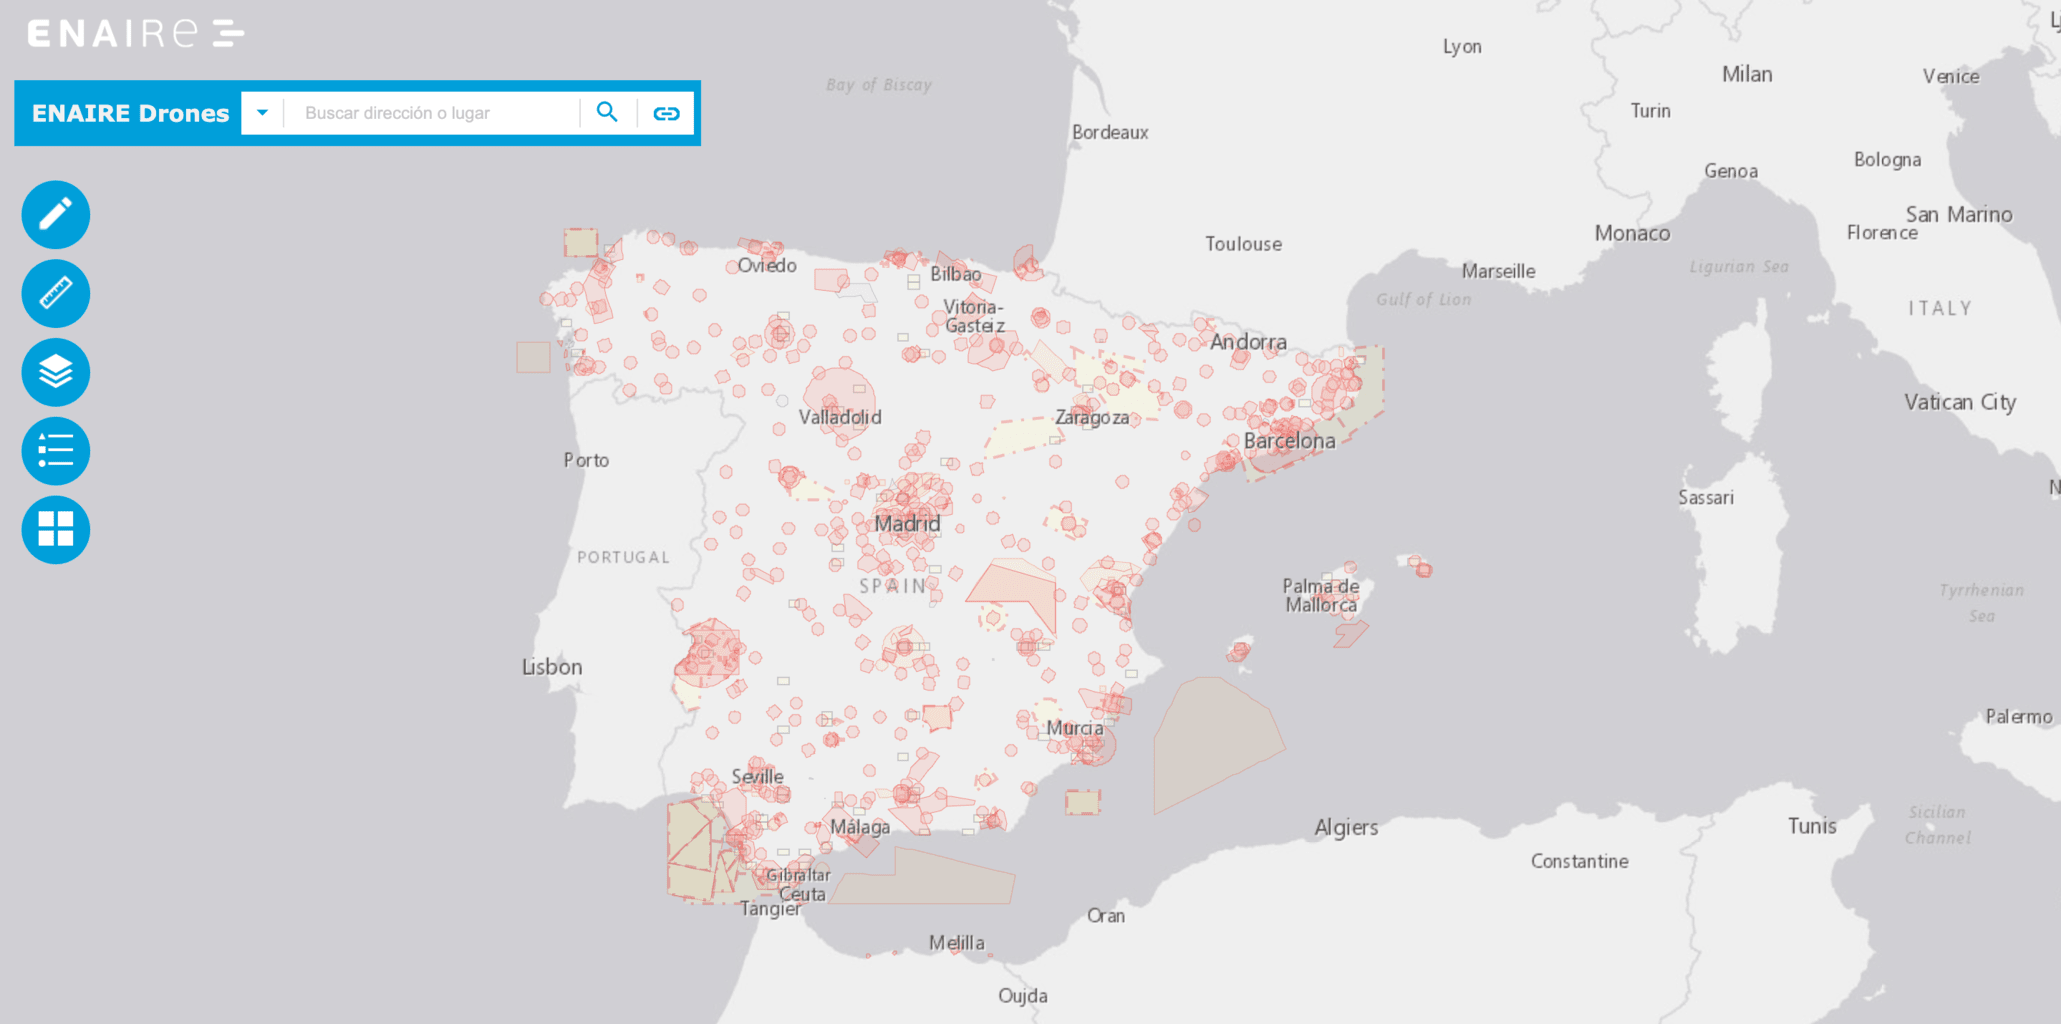Click the Murcia label on map

click(1075, 728)
